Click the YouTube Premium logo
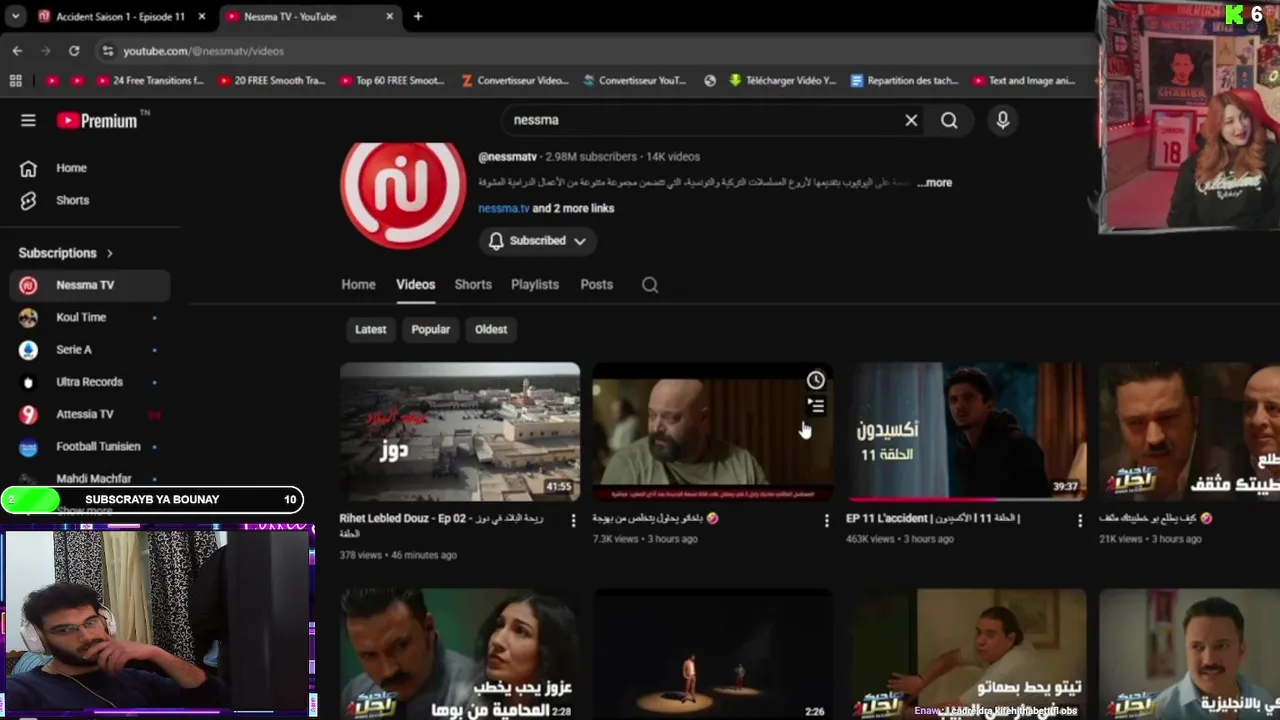This screenshot has width=1280, height=720. point(97,121)
